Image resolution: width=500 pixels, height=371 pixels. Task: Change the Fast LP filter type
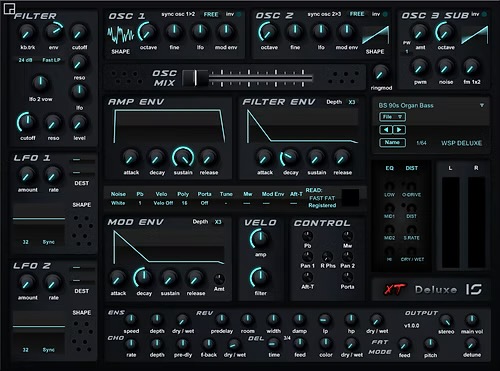click(x=51, y=60)
